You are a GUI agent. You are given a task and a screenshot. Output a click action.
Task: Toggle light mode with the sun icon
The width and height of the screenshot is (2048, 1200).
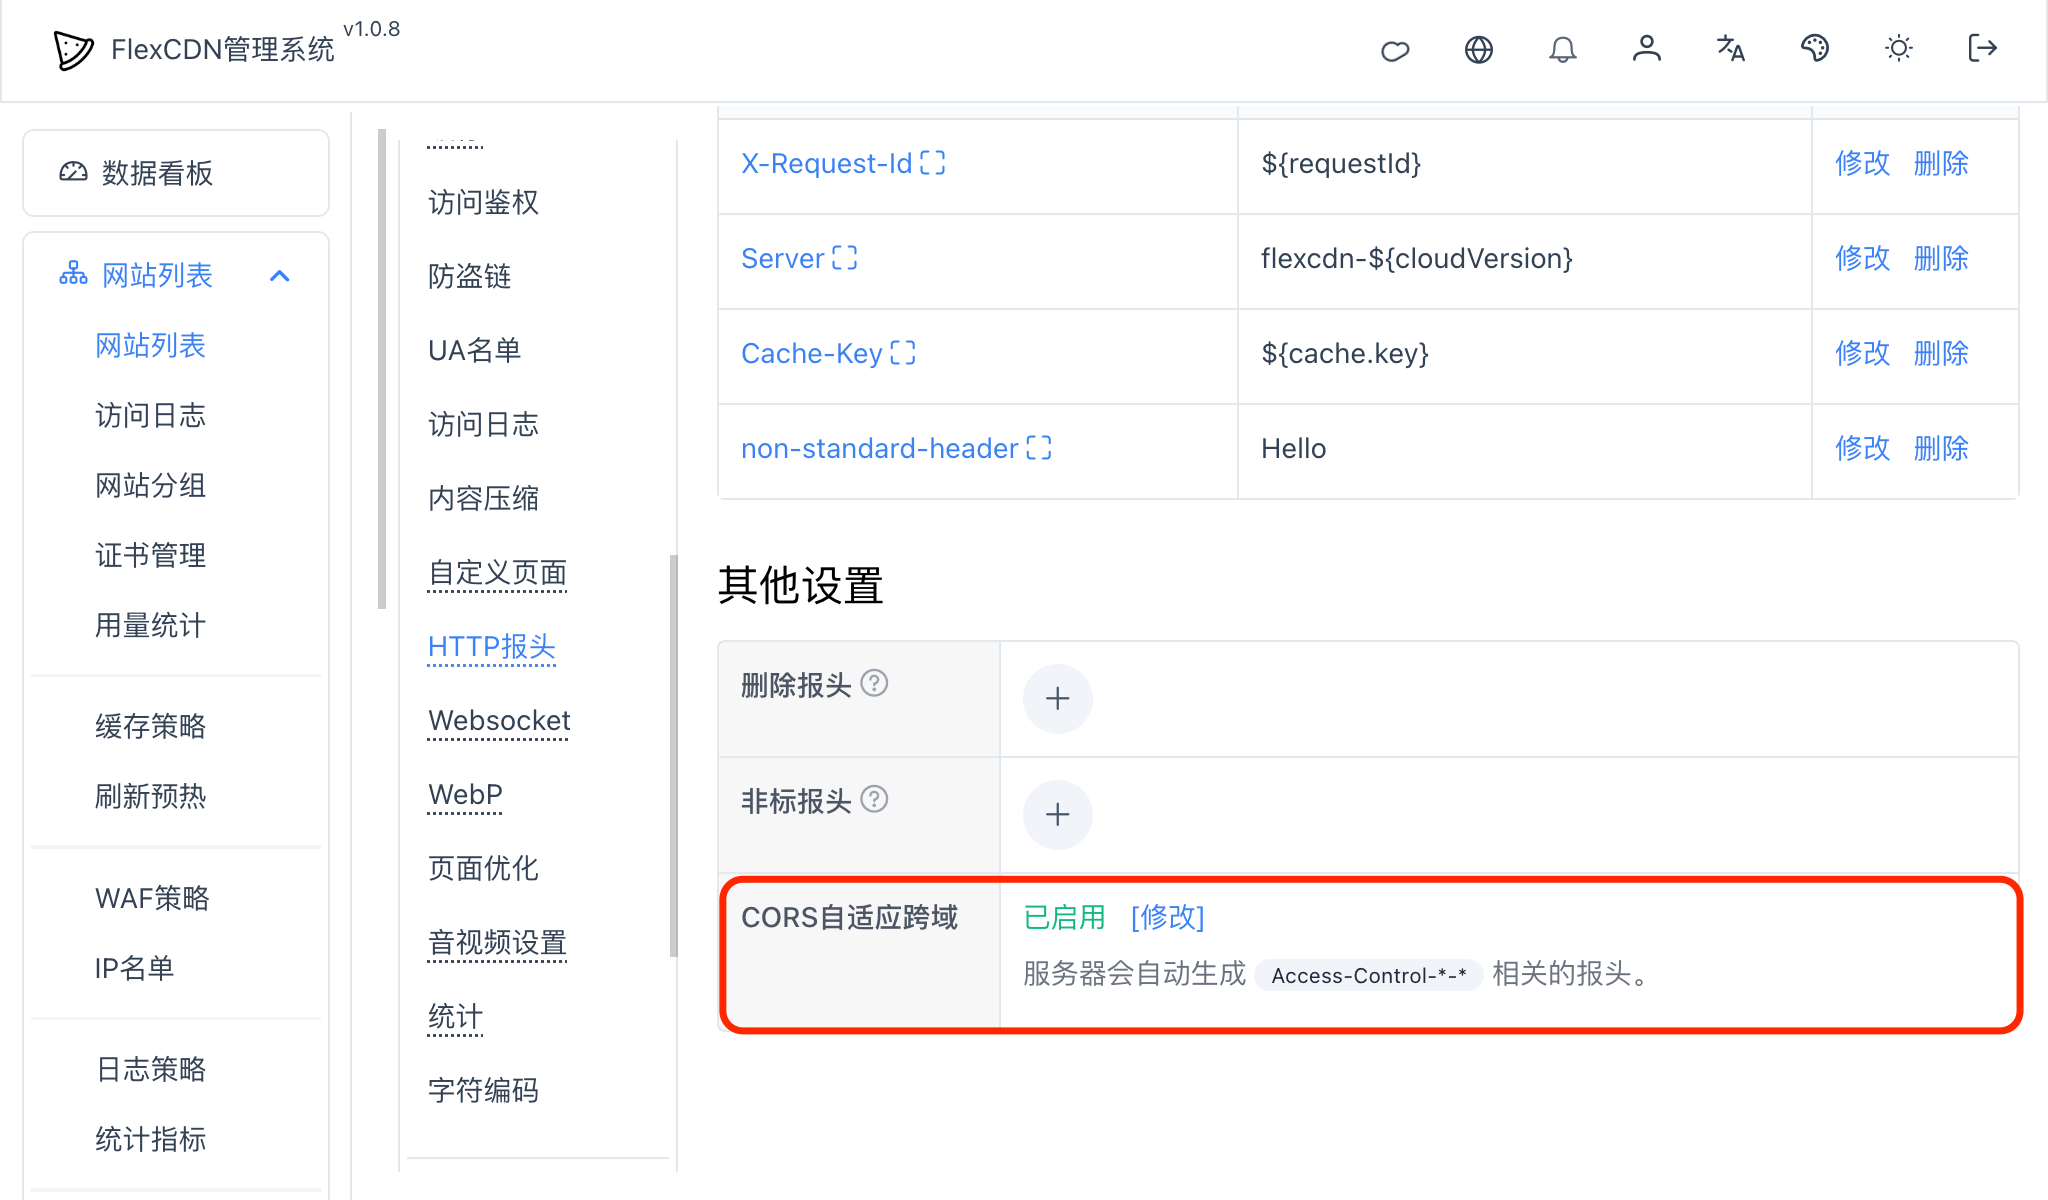tap(1898, 49)
